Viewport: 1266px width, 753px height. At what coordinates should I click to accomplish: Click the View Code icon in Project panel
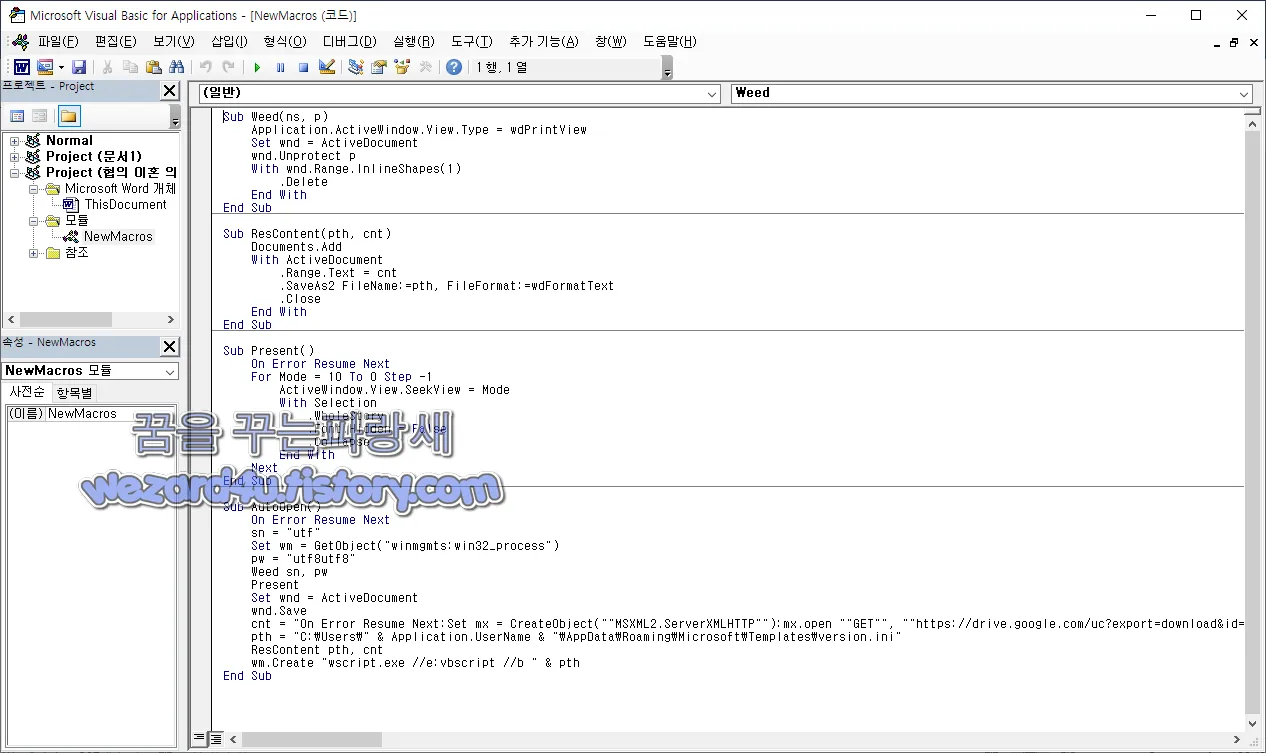[x=17, y=116]
